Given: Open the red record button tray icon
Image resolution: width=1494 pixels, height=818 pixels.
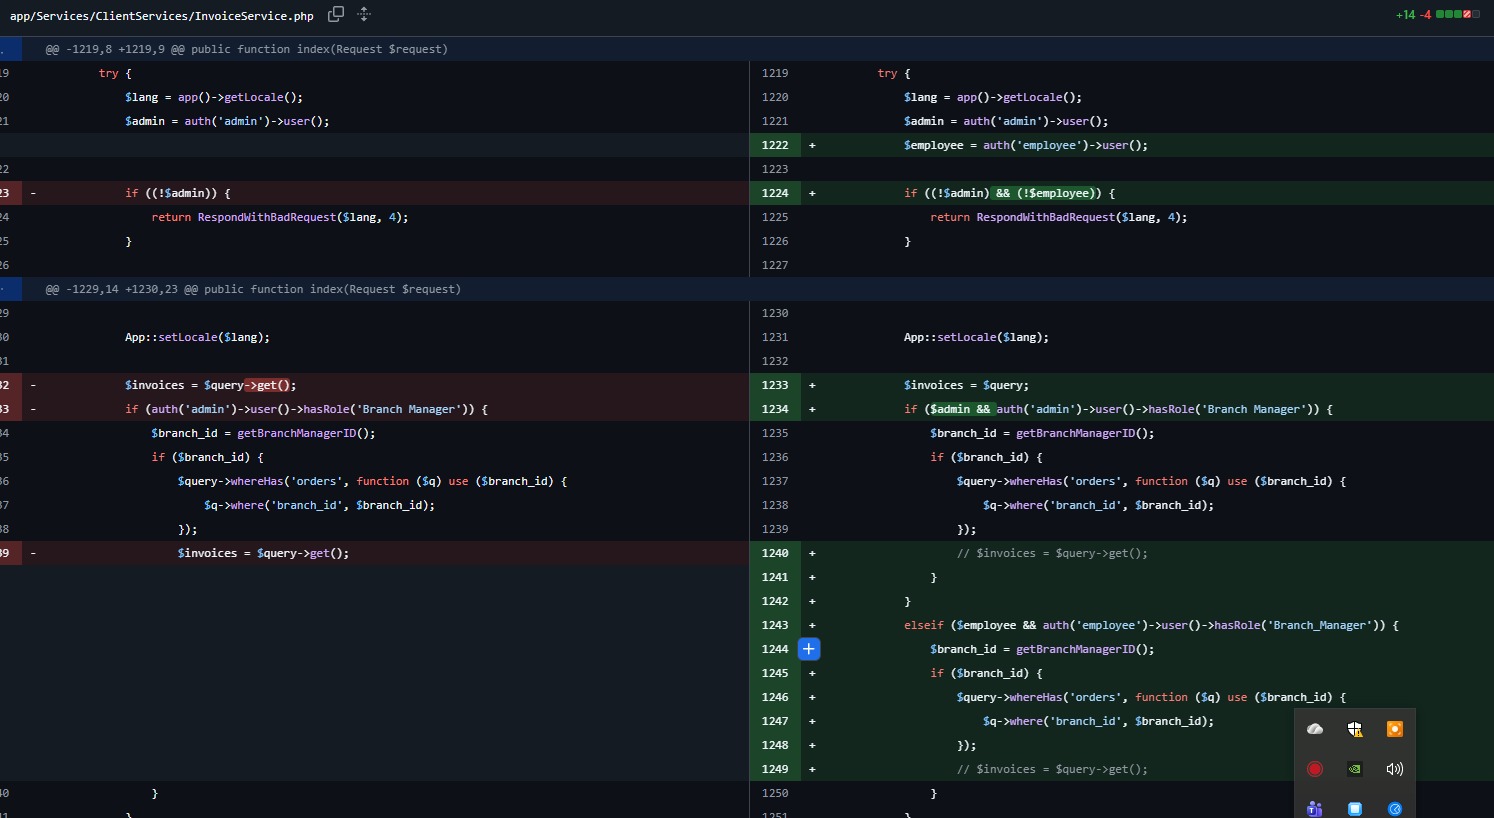Looking at the screenshot, I should [1315, 769].
